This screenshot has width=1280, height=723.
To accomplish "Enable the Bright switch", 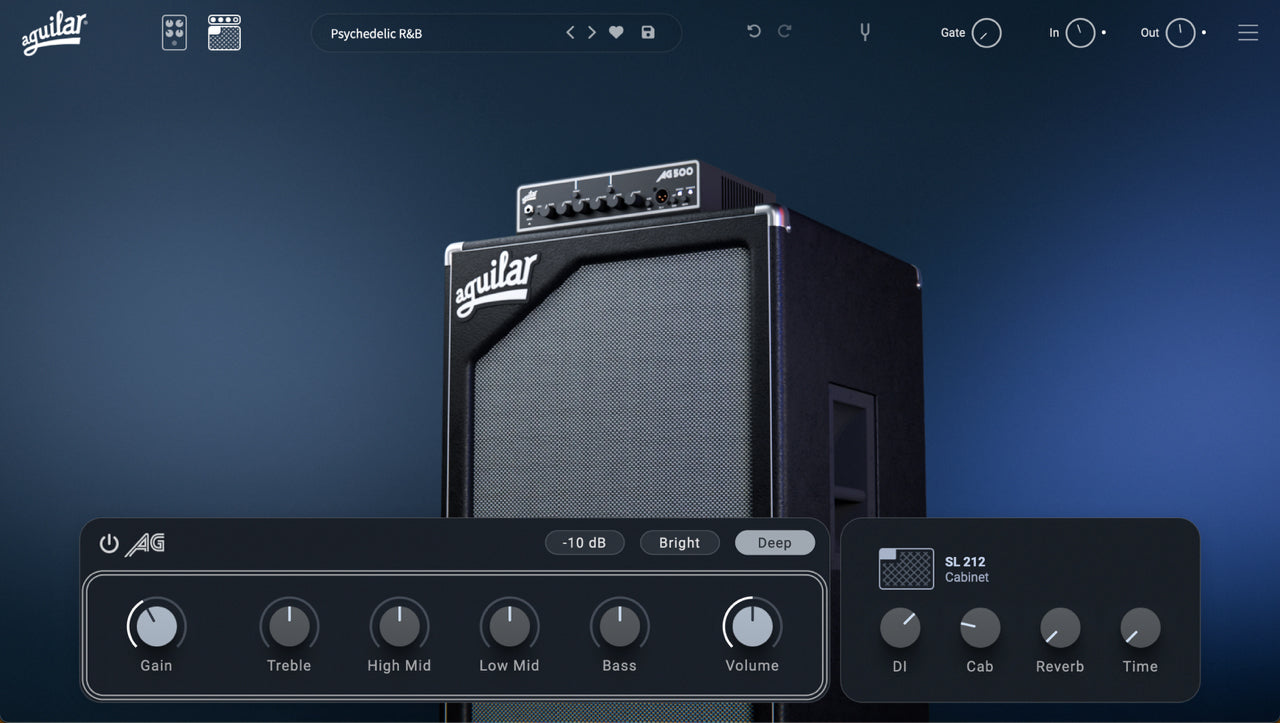I will 679,542.
